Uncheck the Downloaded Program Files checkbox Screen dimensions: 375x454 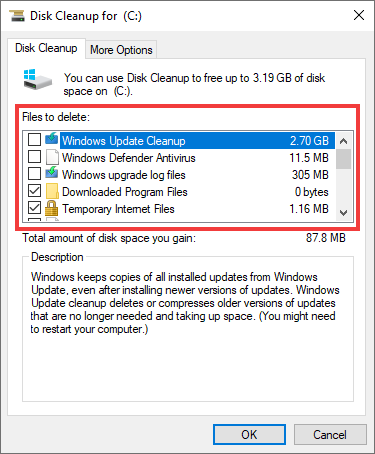pyautogui.click(x=34, y=191)
